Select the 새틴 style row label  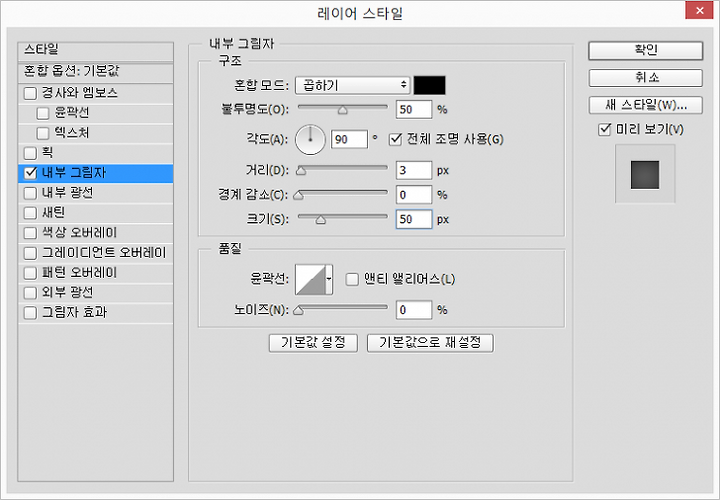pos(54,213)
